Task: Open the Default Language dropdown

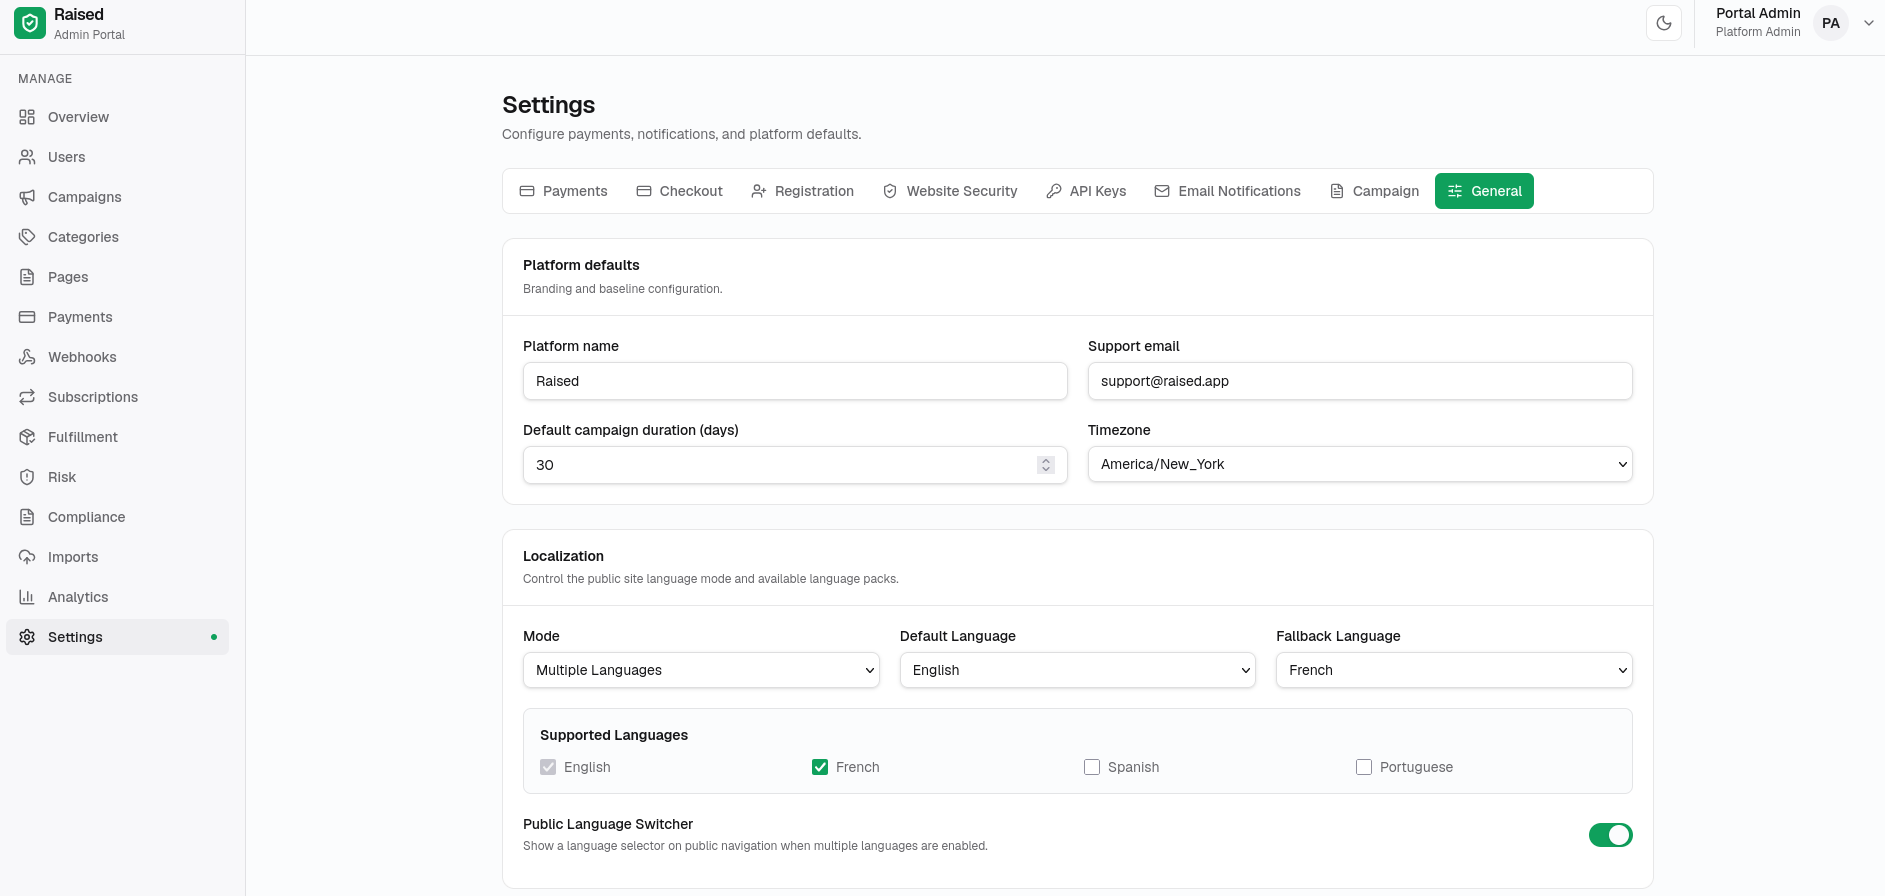Action: point(1078,670)
